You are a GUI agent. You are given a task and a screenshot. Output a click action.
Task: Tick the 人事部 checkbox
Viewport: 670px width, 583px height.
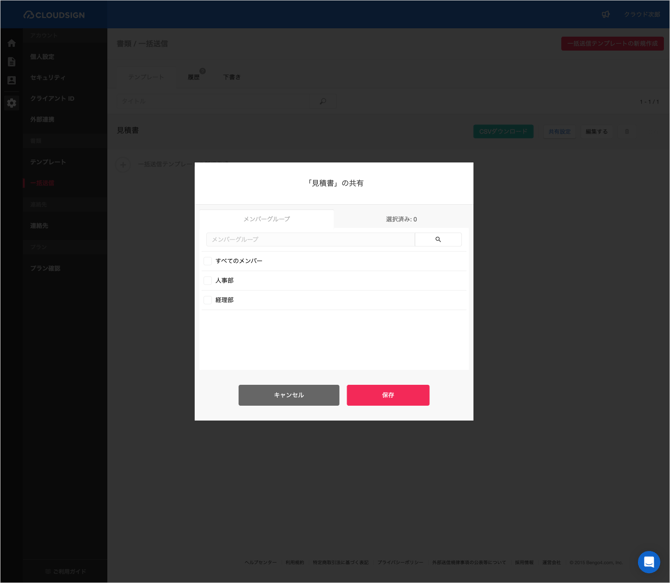(x=208, y=281)
